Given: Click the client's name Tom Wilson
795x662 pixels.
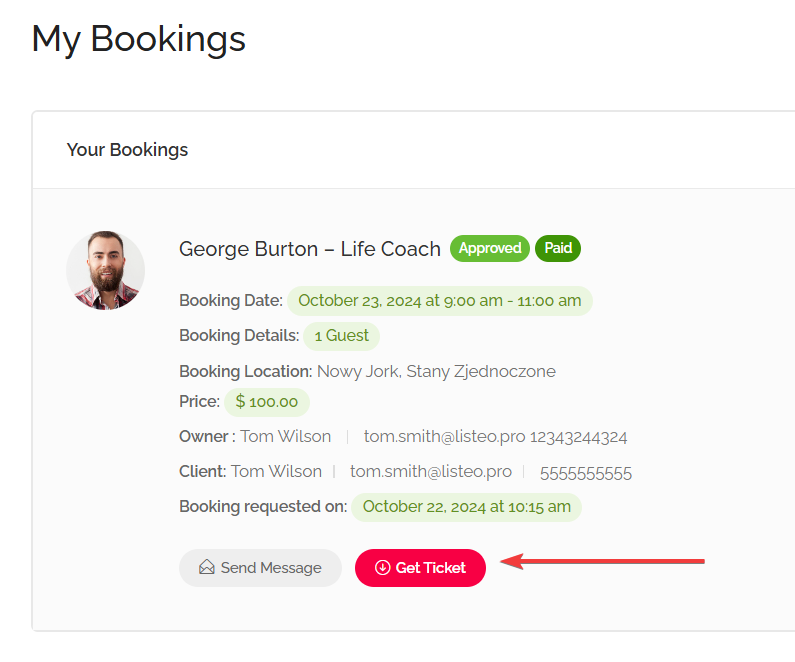Looking at the screenshot, I should (x=276, y=472).
